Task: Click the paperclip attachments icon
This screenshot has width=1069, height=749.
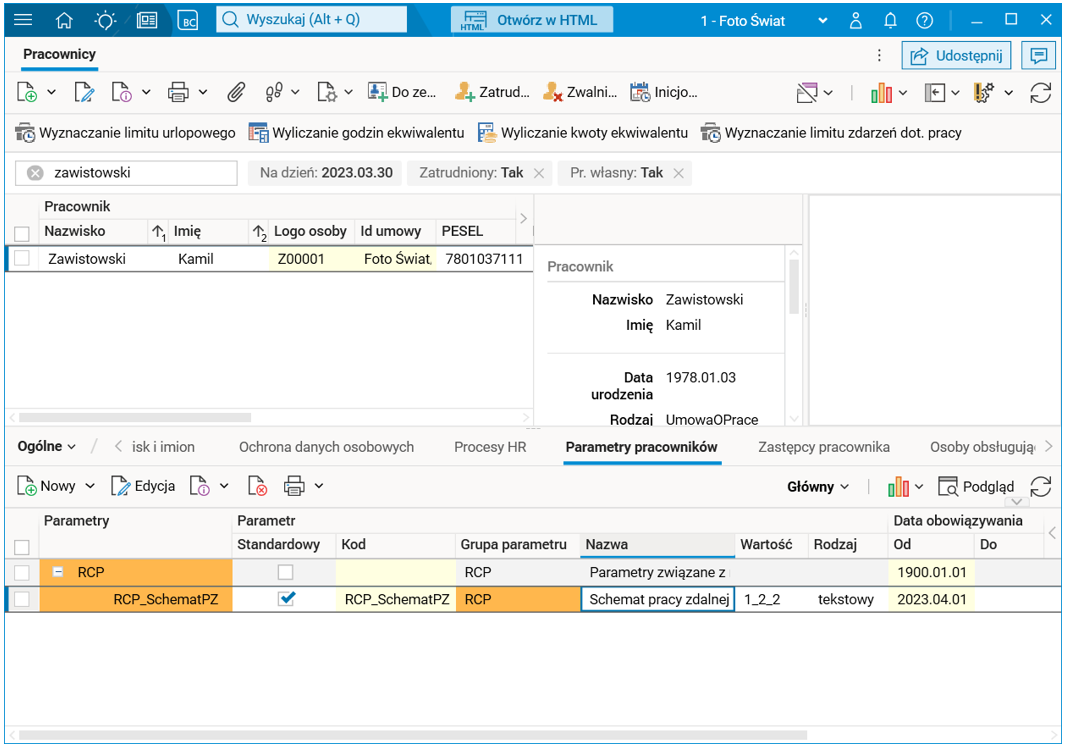Action: 236,92
